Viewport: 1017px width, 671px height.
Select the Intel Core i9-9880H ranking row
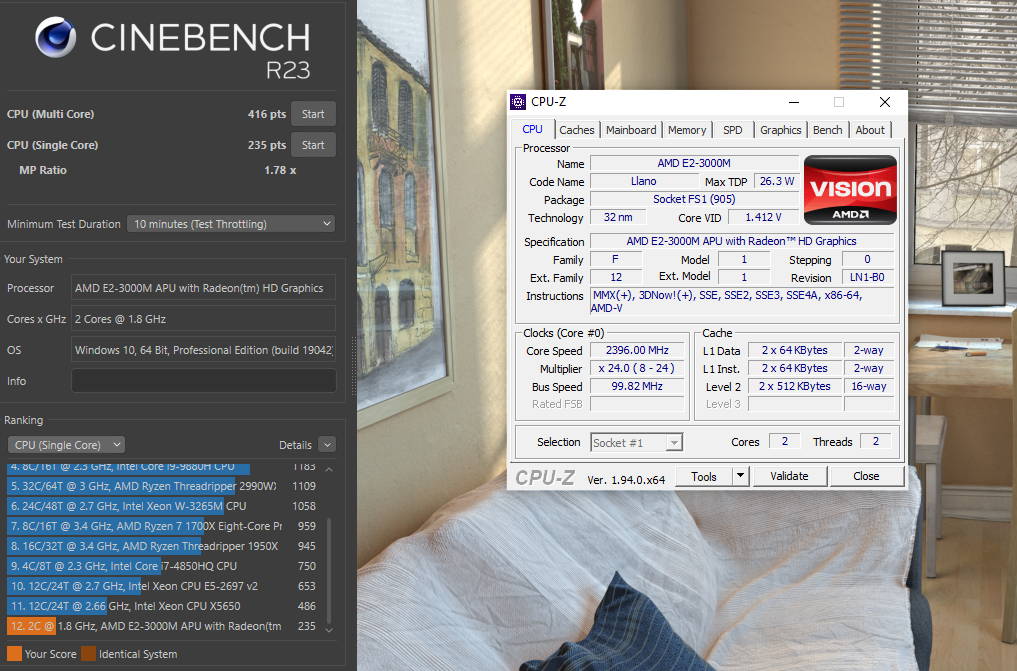pos(162,466)
